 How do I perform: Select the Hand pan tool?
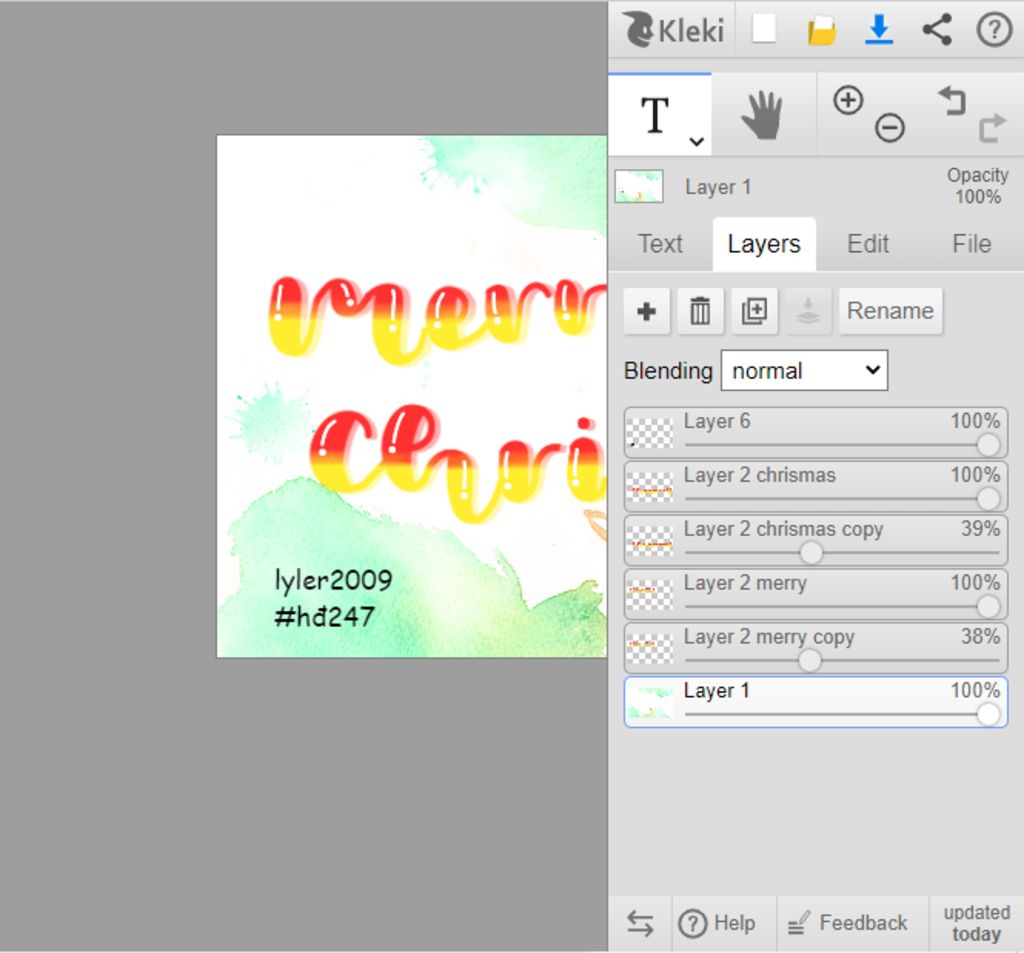763,115
